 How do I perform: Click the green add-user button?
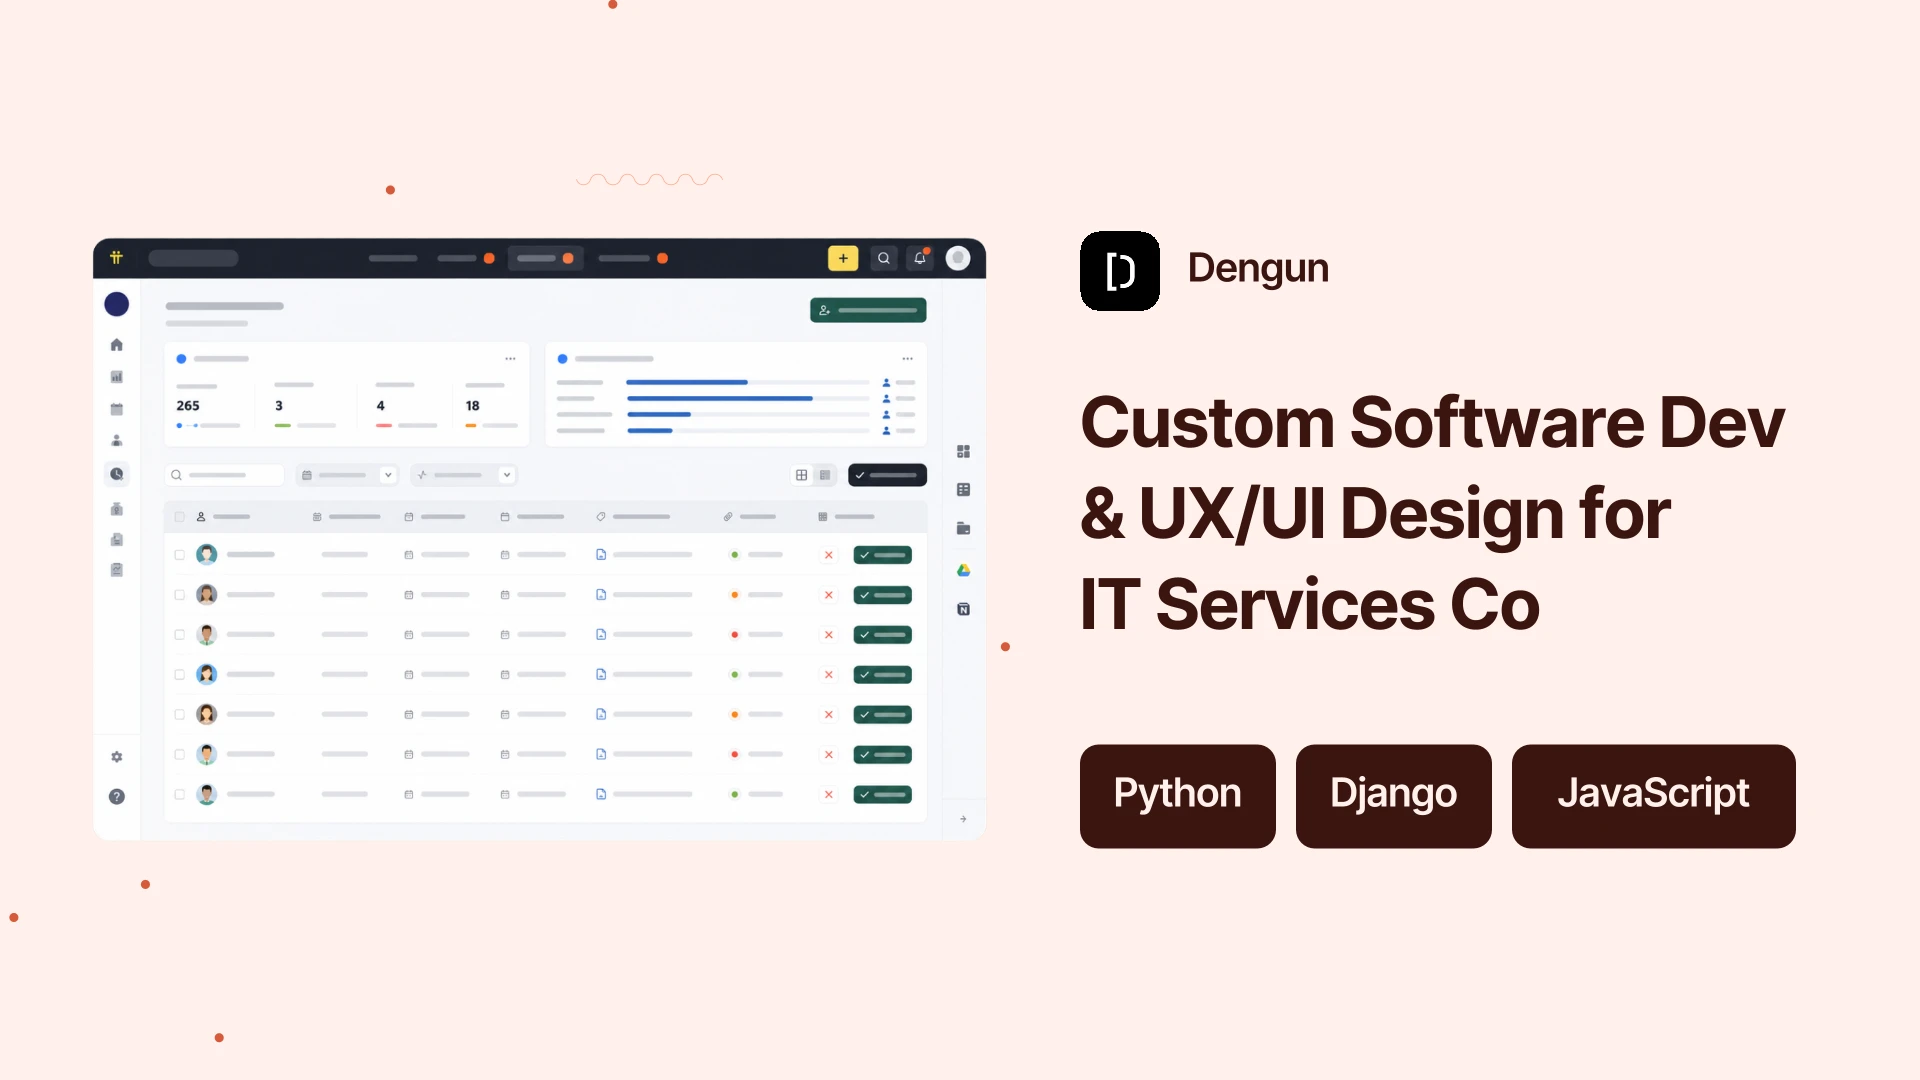click(x=868, y=310)
